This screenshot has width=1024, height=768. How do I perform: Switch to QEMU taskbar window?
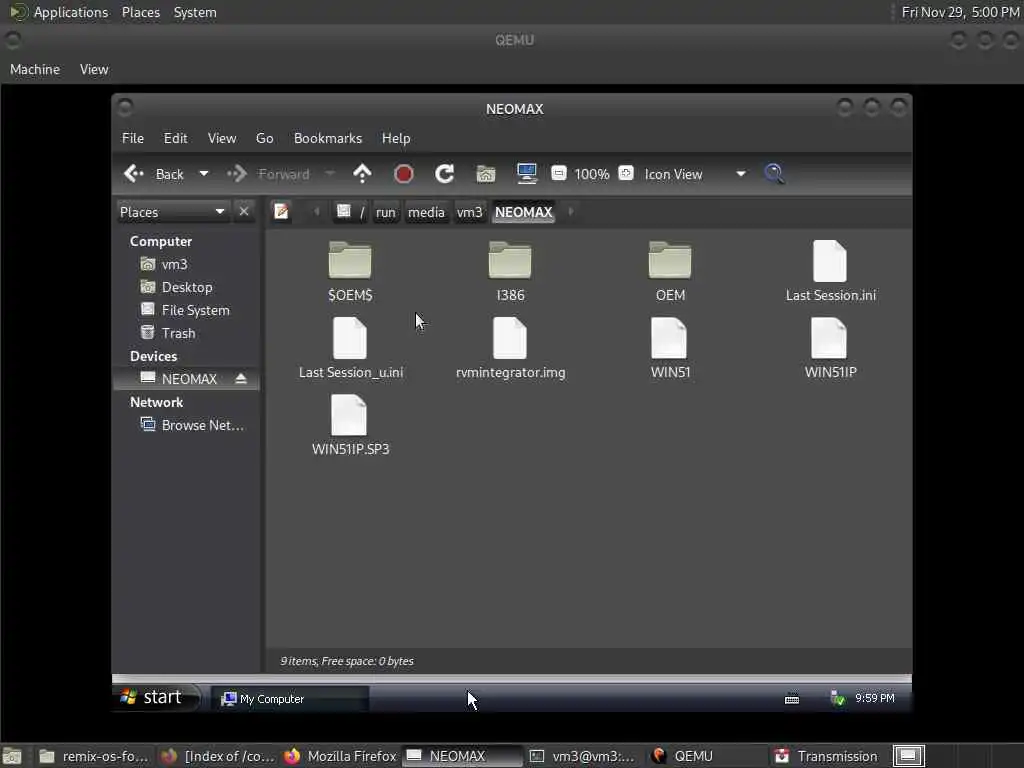click(707, 756)
